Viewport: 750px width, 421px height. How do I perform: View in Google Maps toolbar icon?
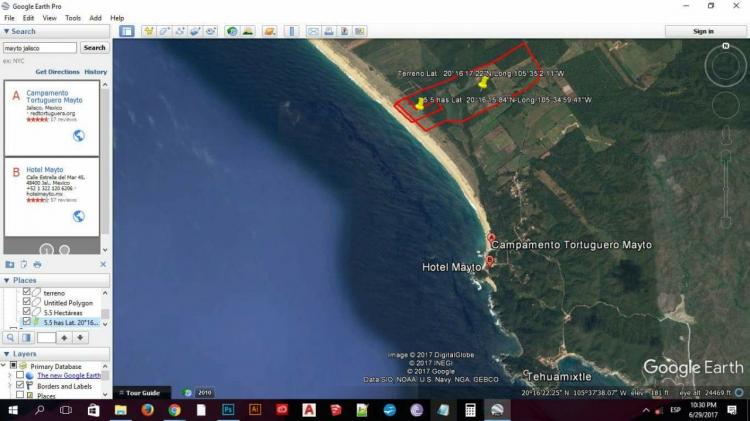360,32
